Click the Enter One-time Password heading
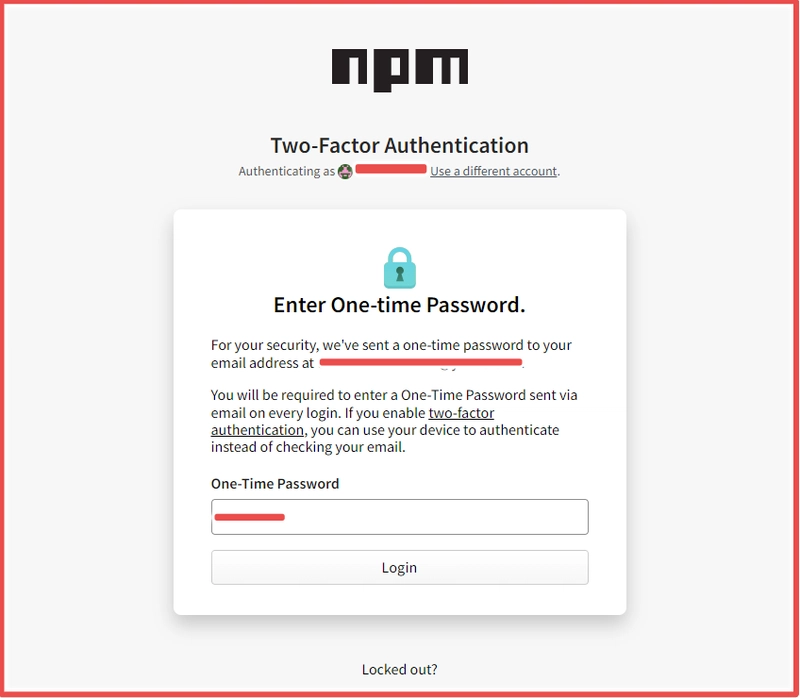Image resolution: width=800 pixels, height=698 pixels. [399, 305]
